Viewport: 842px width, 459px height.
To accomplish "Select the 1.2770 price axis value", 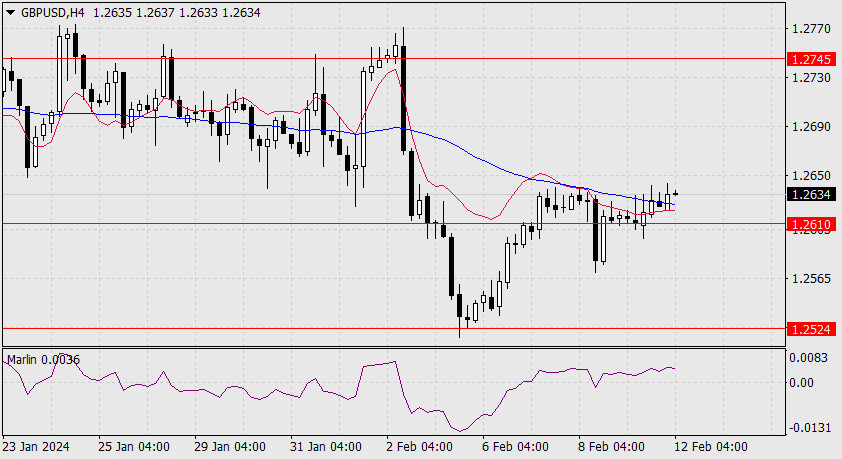I will 811,28.
